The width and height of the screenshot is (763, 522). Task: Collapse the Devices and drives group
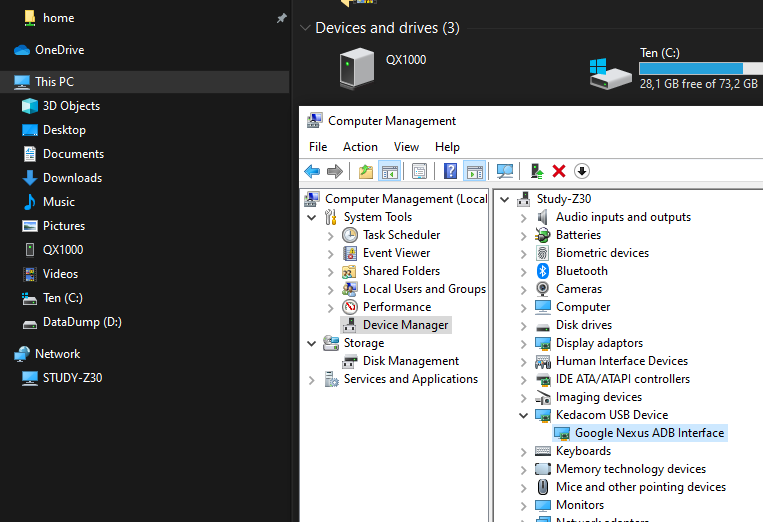305,28
